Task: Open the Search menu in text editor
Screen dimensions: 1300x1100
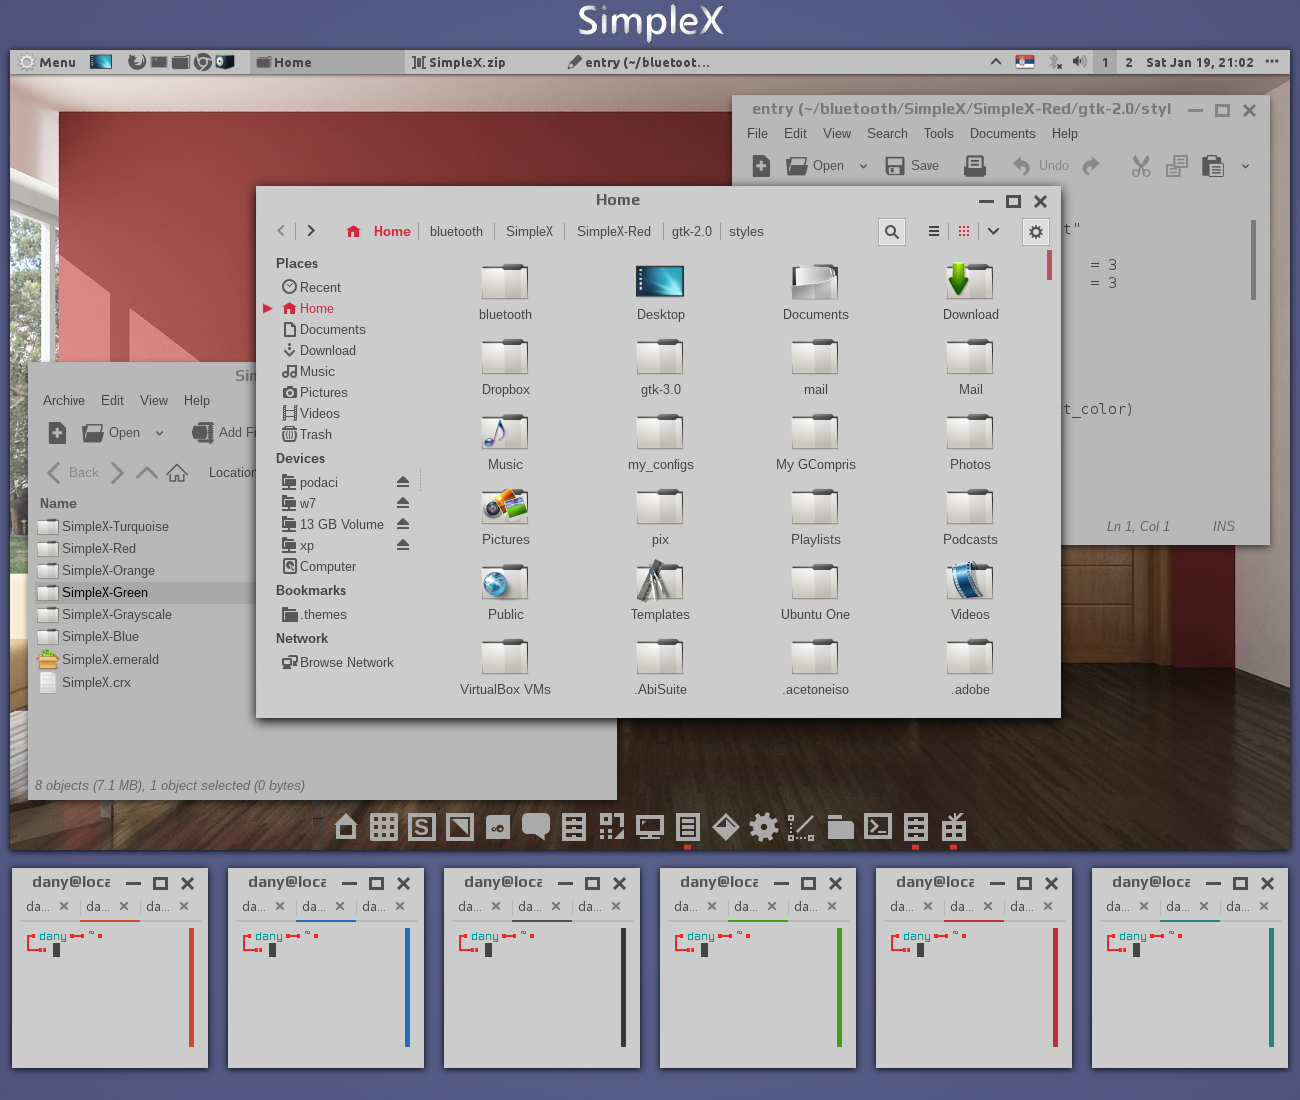Action: pos(887,134)
